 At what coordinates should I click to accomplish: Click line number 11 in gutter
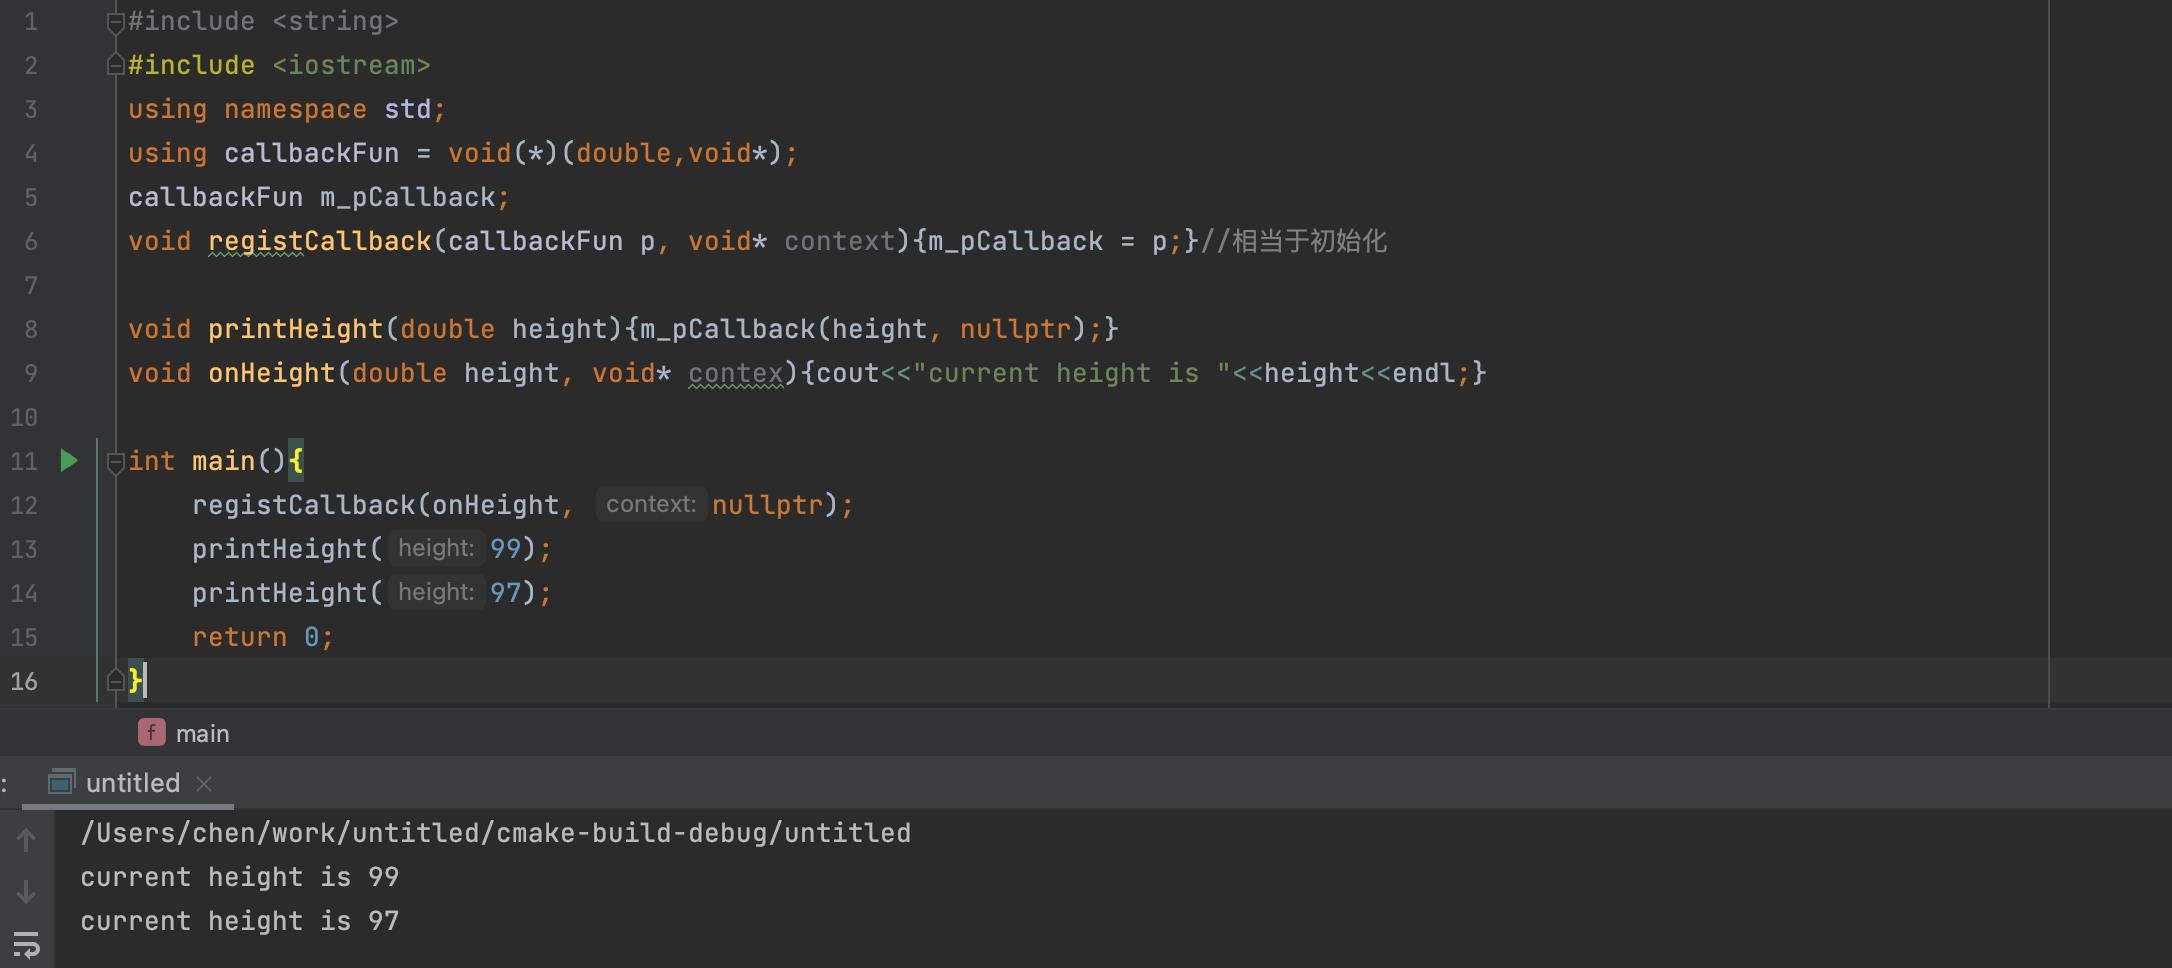pos(24,462)
